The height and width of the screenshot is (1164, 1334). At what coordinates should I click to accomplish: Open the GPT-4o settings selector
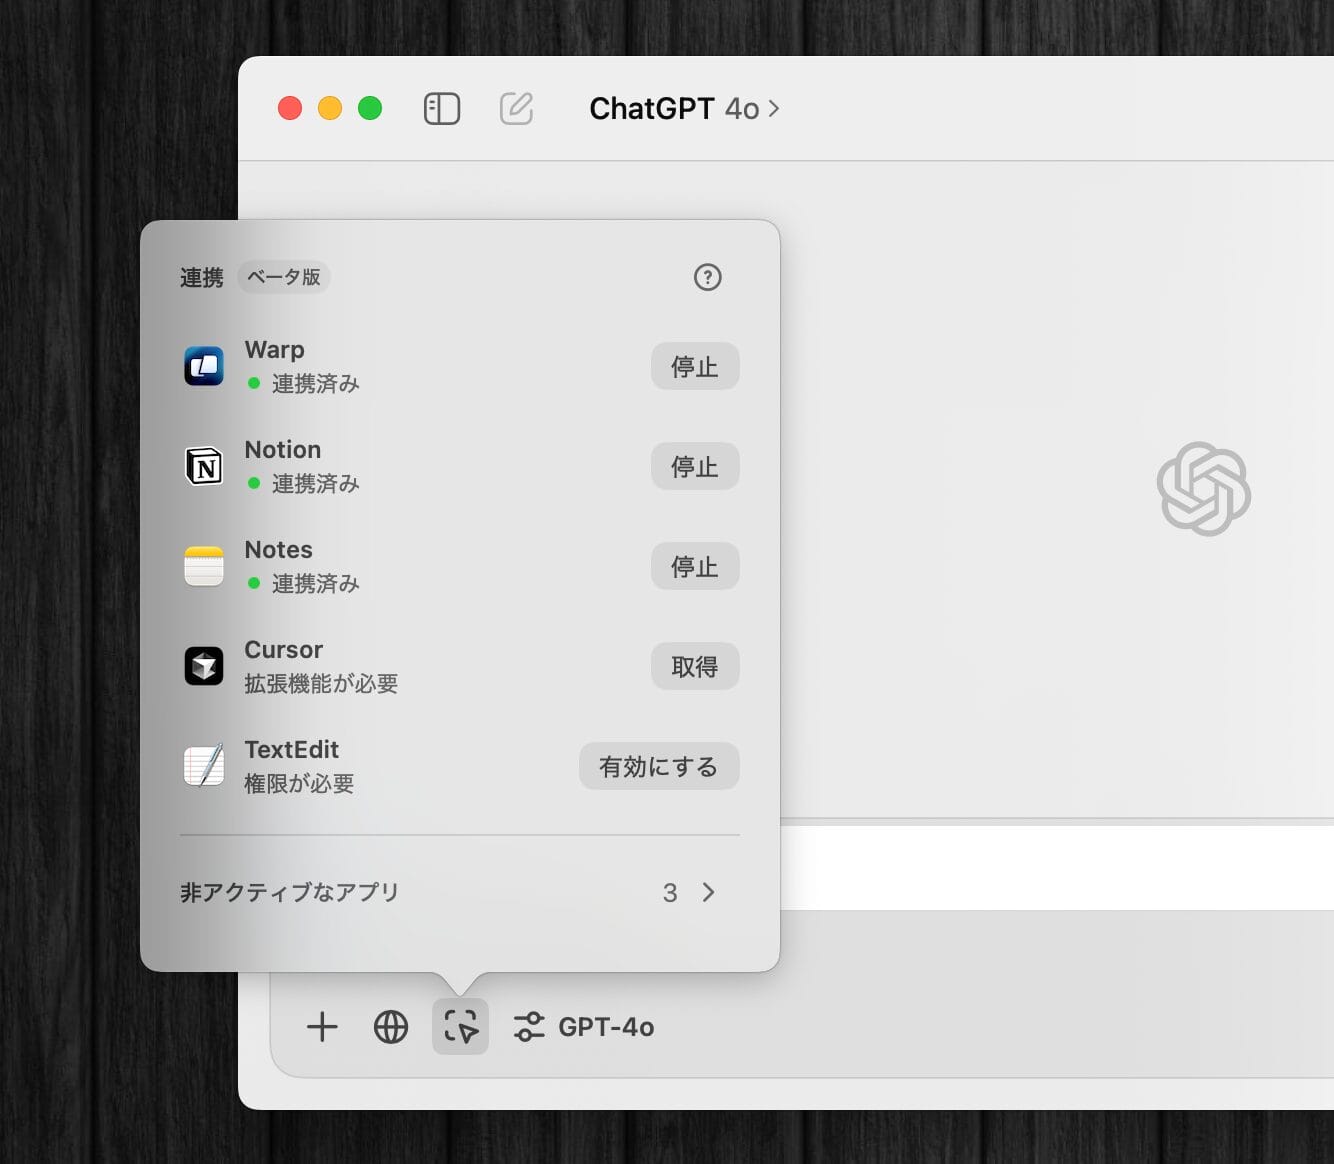[584, 1027]
